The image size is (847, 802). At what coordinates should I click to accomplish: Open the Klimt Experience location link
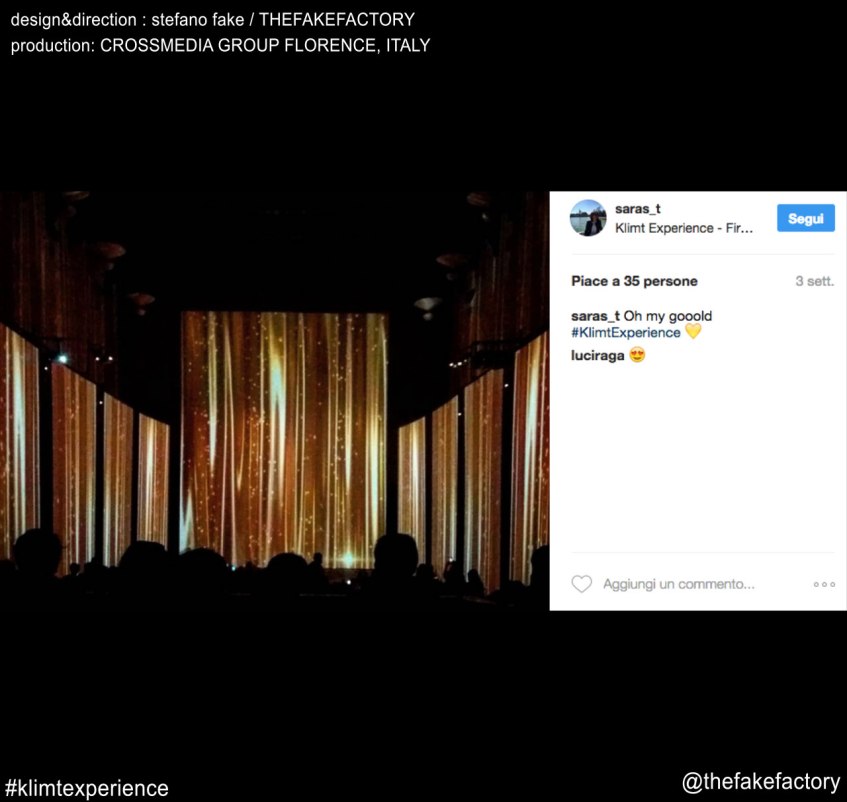pos(683,228)
